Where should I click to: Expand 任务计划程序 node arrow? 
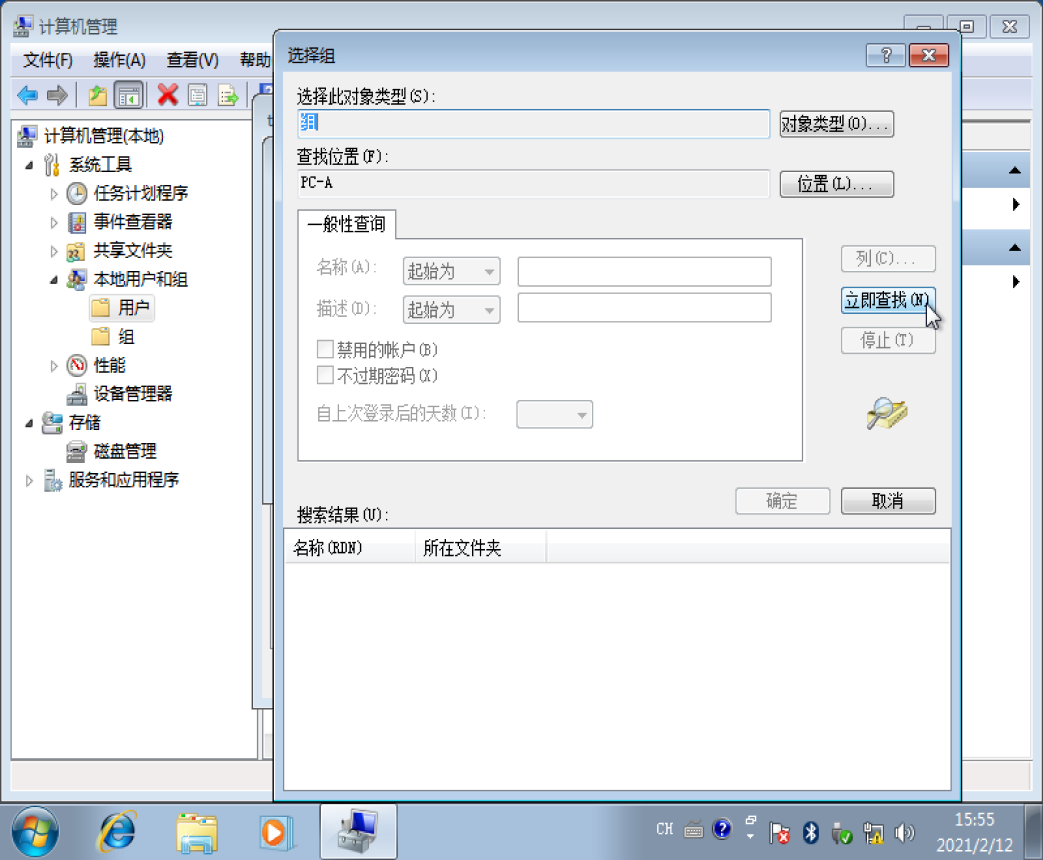coord(54,194)
